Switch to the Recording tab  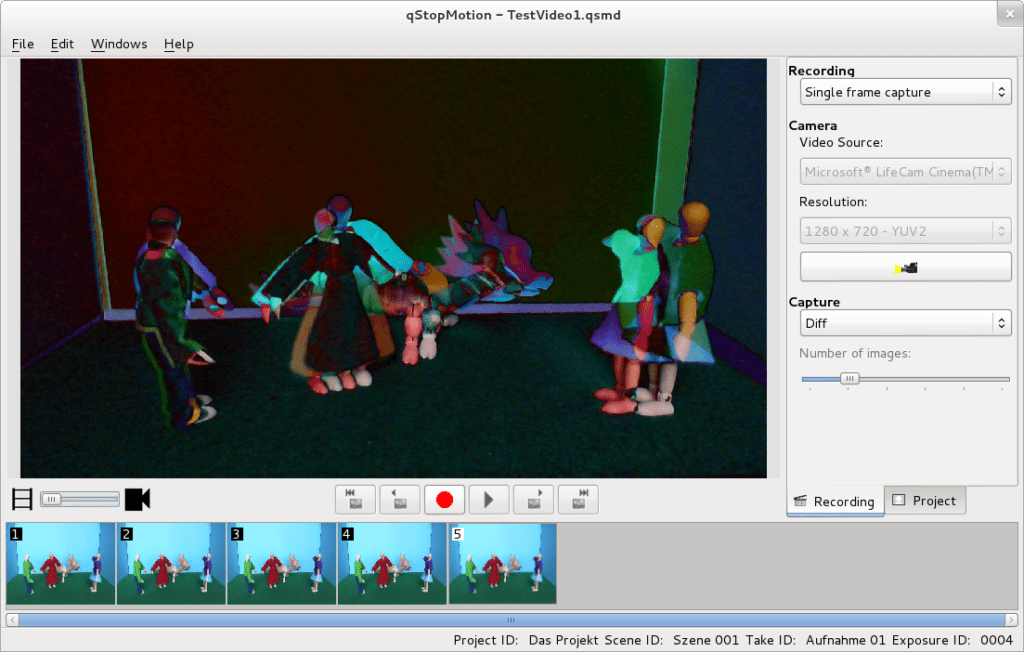835,501
